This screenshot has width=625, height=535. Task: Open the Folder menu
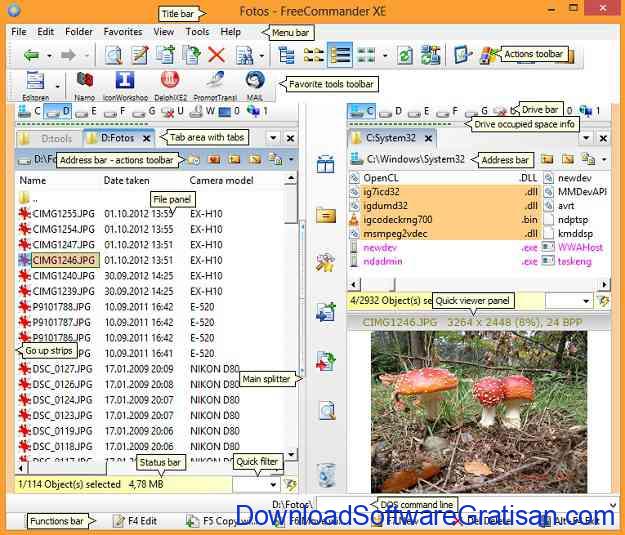tap(79, 32)
